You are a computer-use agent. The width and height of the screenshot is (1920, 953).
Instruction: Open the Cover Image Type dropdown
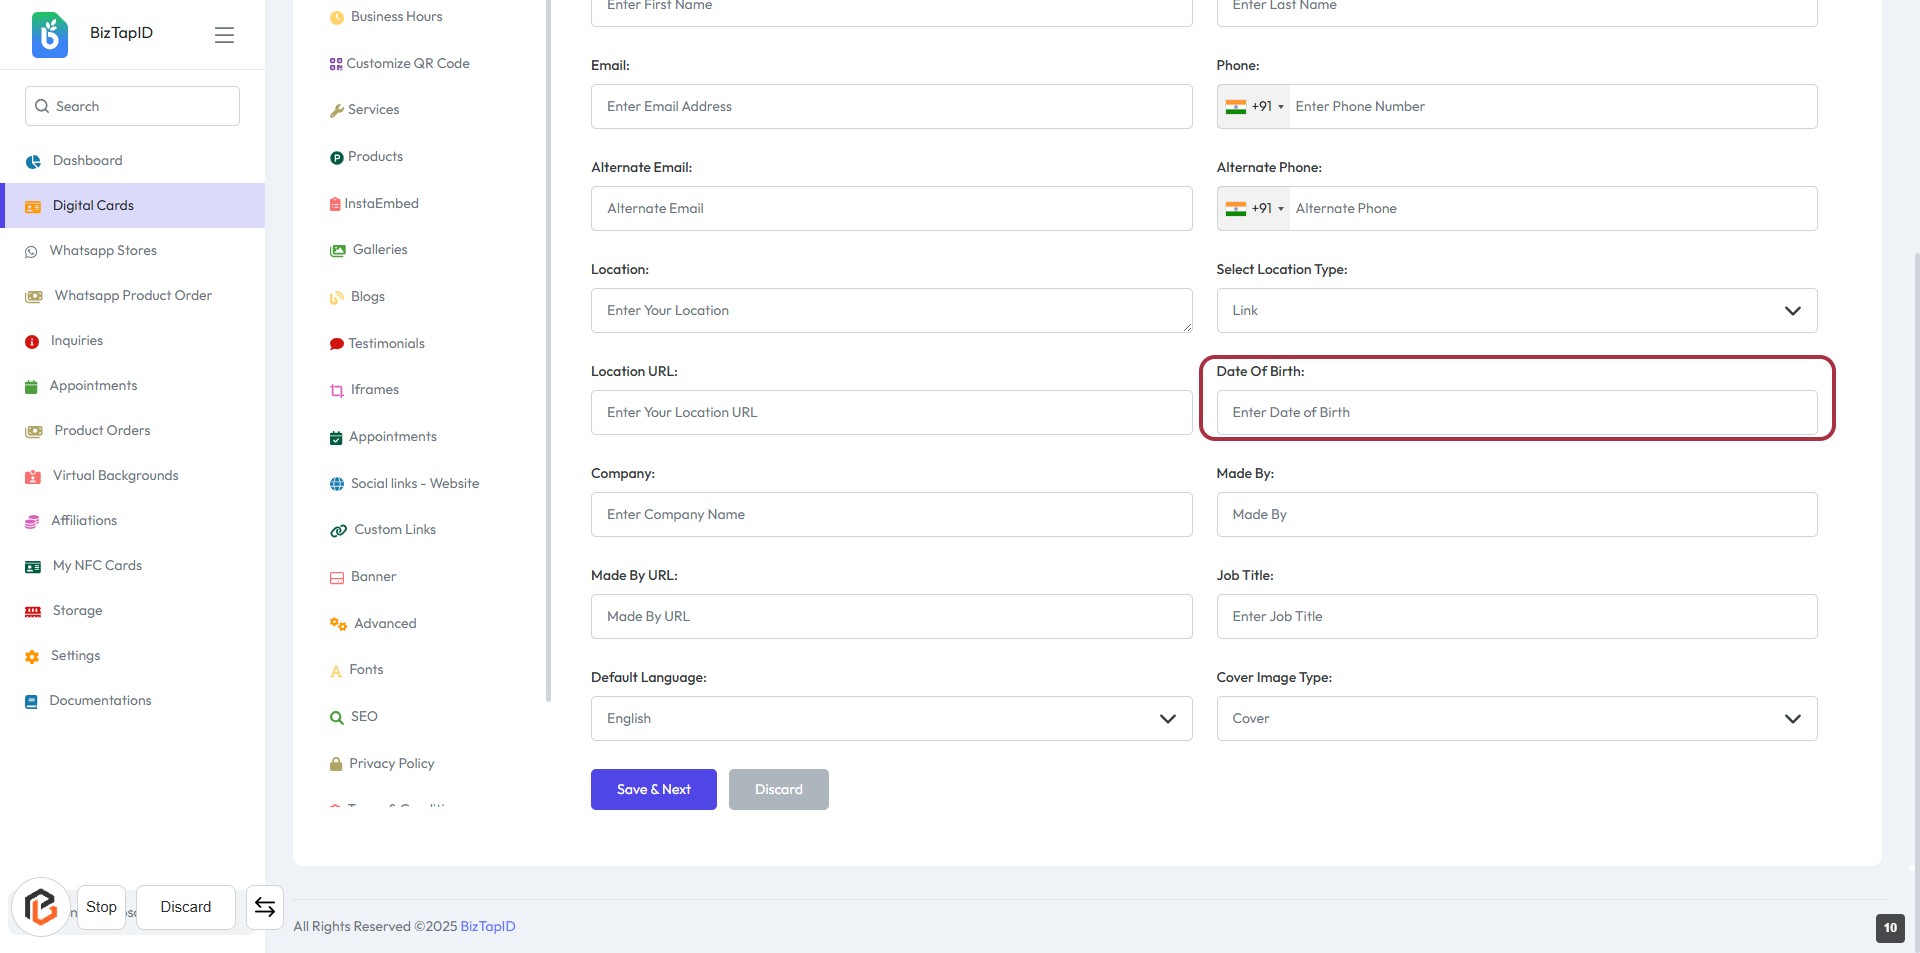[1516, 719]
